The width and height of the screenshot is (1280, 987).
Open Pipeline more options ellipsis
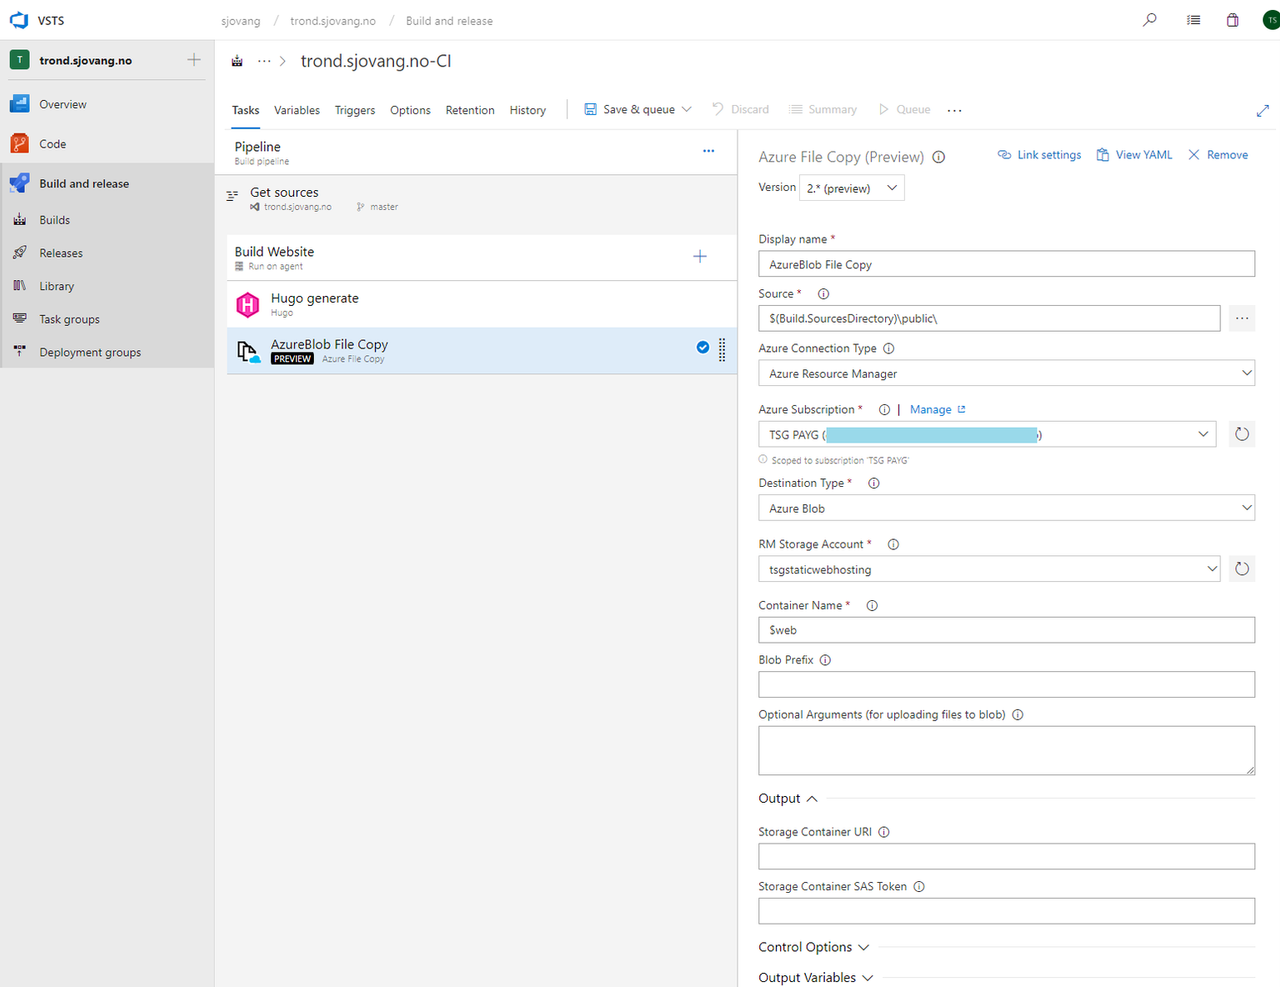[708, 151]
